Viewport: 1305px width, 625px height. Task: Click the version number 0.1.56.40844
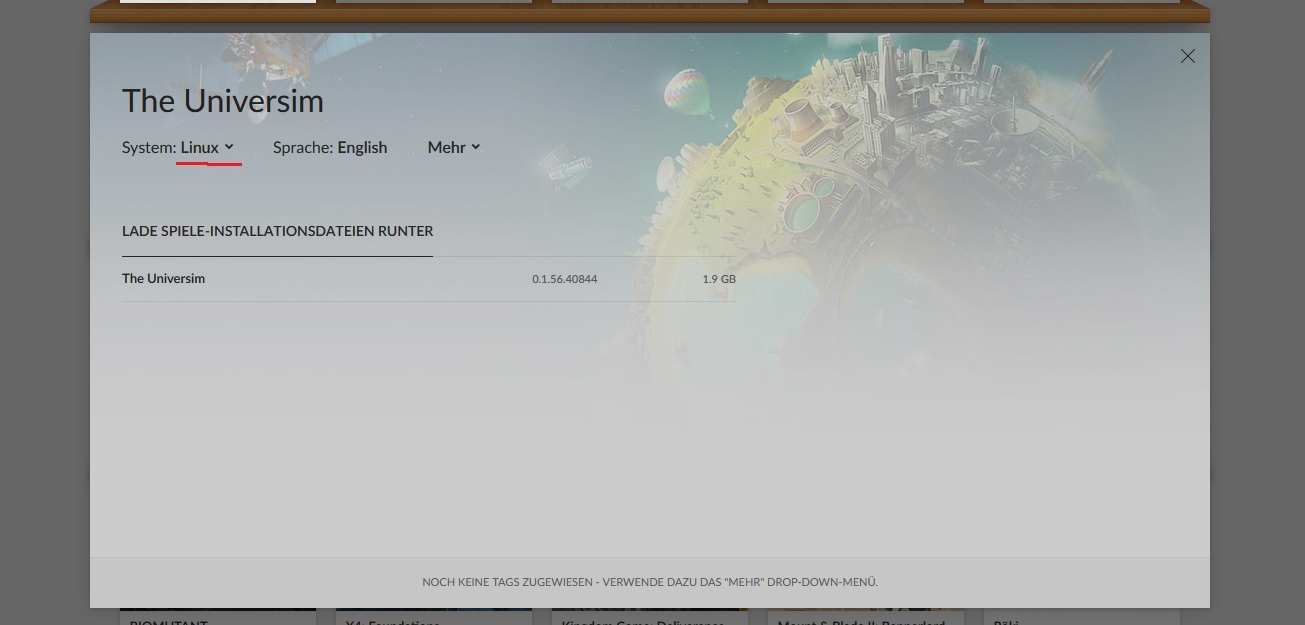coord(565,279)
